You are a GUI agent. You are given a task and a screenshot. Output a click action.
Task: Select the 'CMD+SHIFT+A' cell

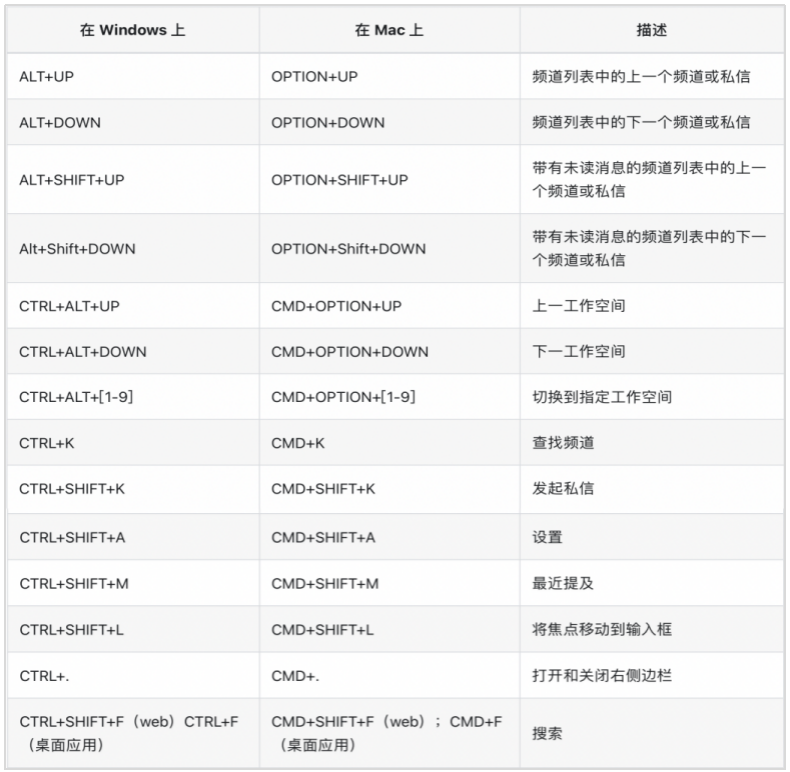click(389, 537)
